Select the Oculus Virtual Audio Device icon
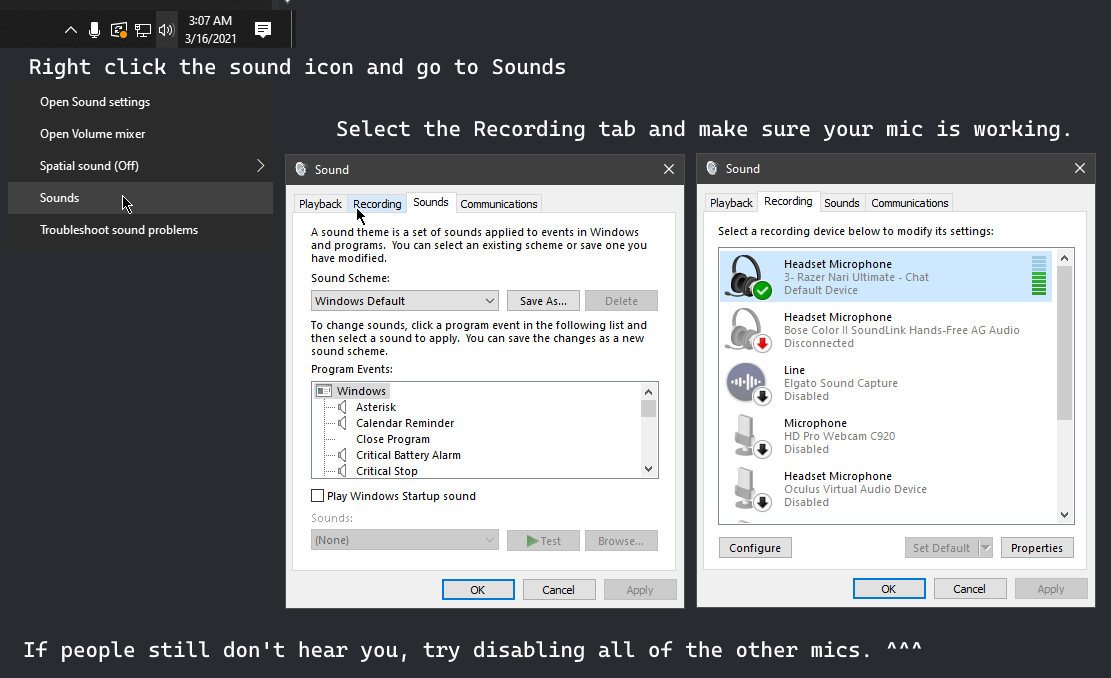 coord(745,489)
